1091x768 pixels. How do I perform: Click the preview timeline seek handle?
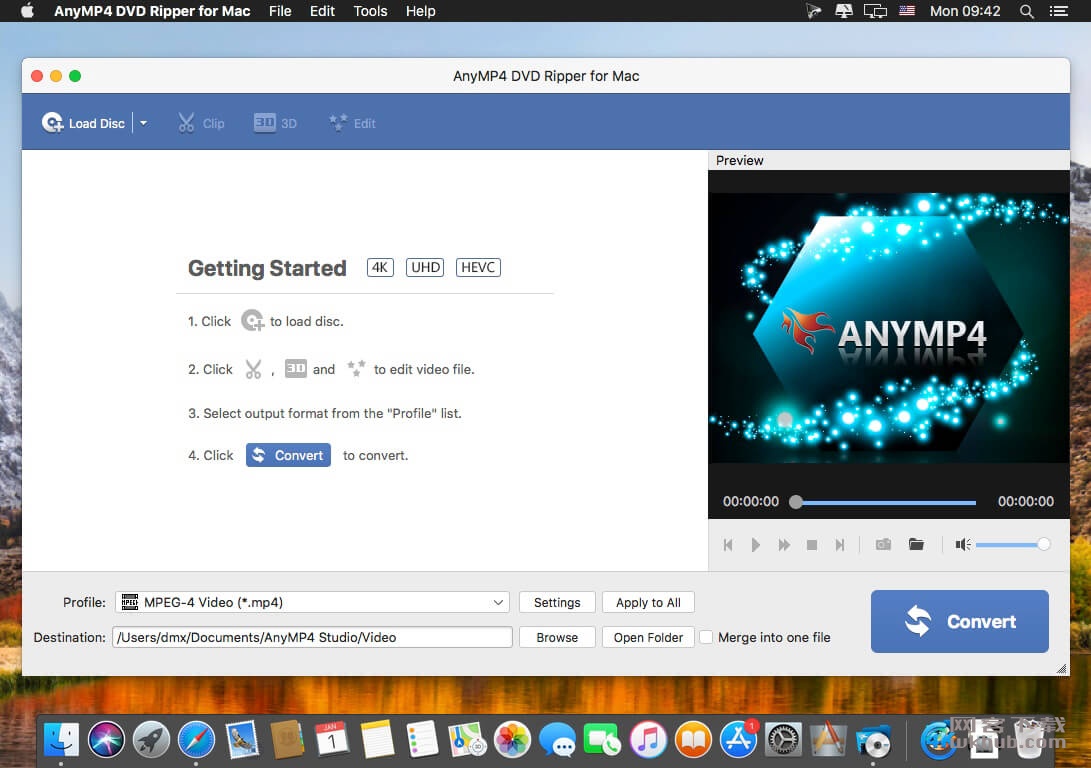pyautogui.click(x=796, y=502)
